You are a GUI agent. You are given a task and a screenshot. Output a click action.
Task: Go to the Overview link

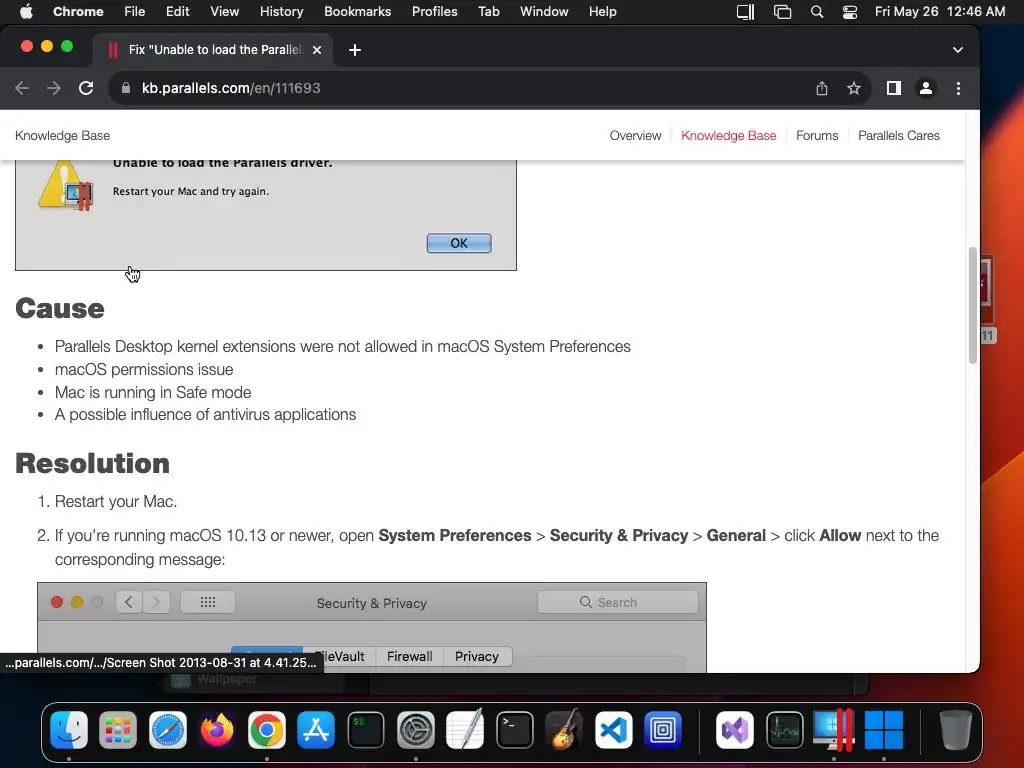(x=635, y=136)
